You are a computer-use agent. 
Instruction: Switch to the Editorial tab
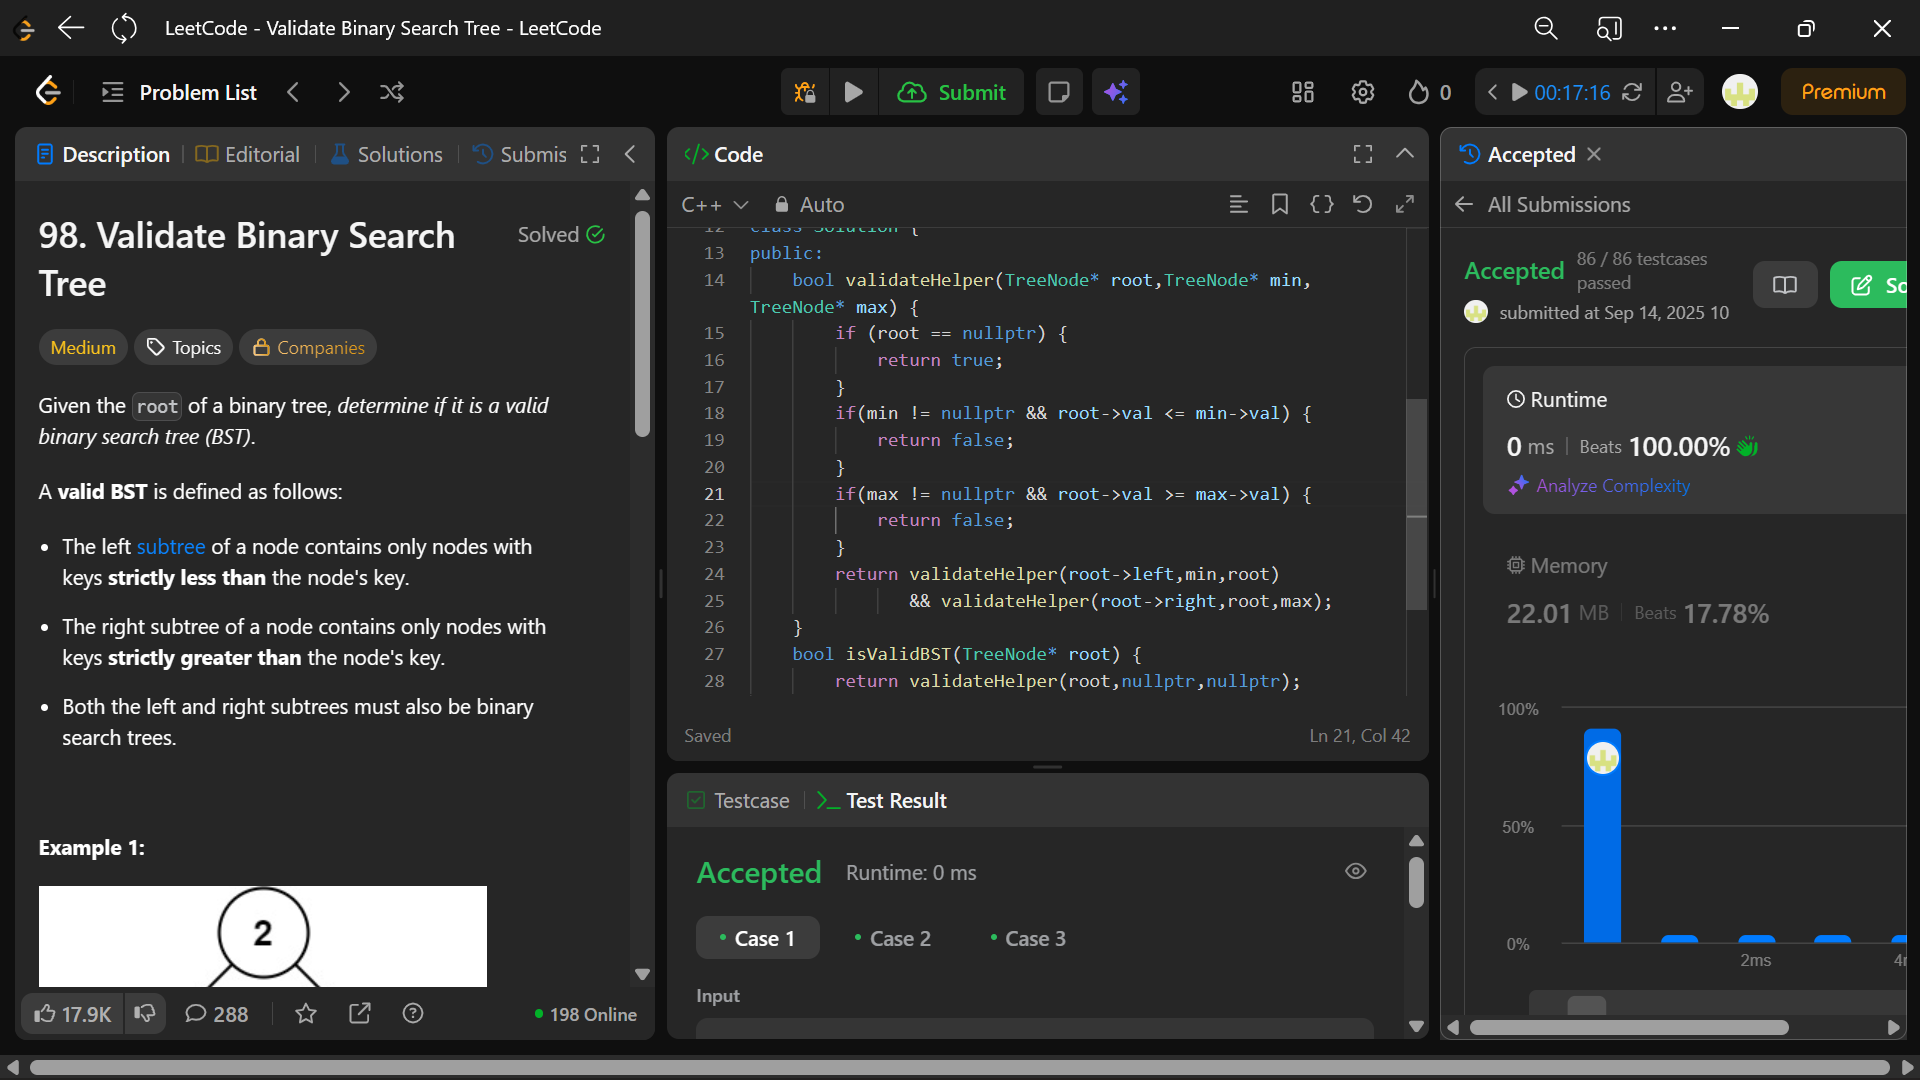pos(248,154)
